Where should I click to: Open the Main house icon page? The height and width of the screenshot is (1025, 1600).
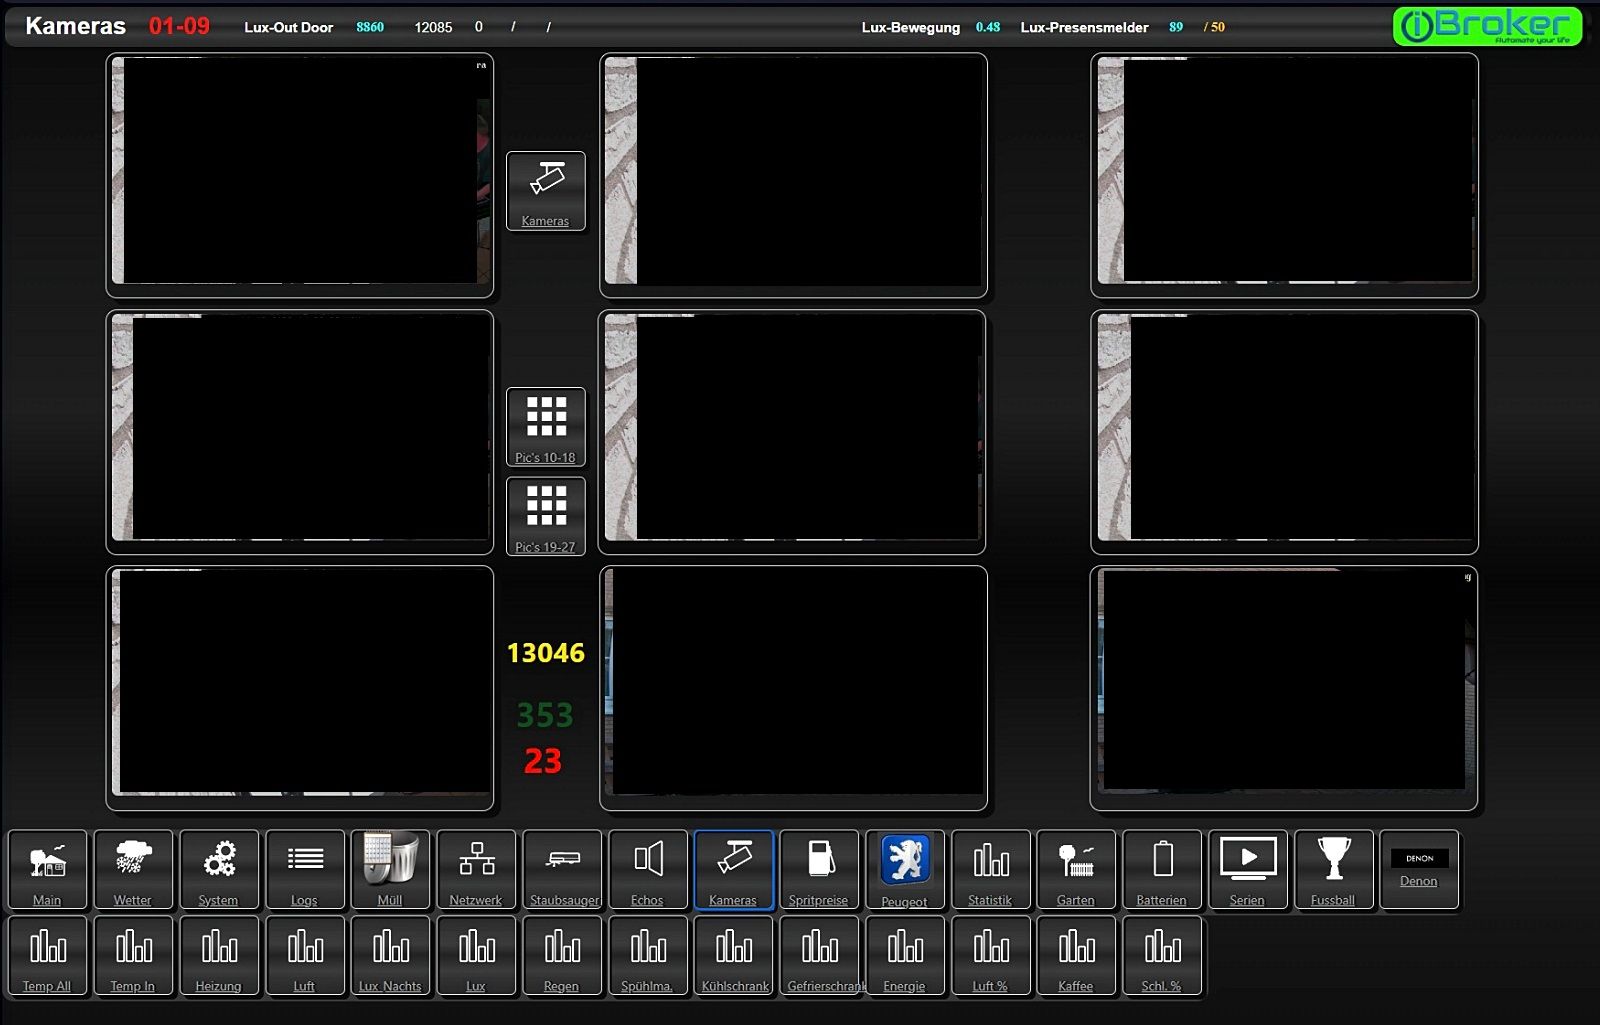[x=47, y=870]
